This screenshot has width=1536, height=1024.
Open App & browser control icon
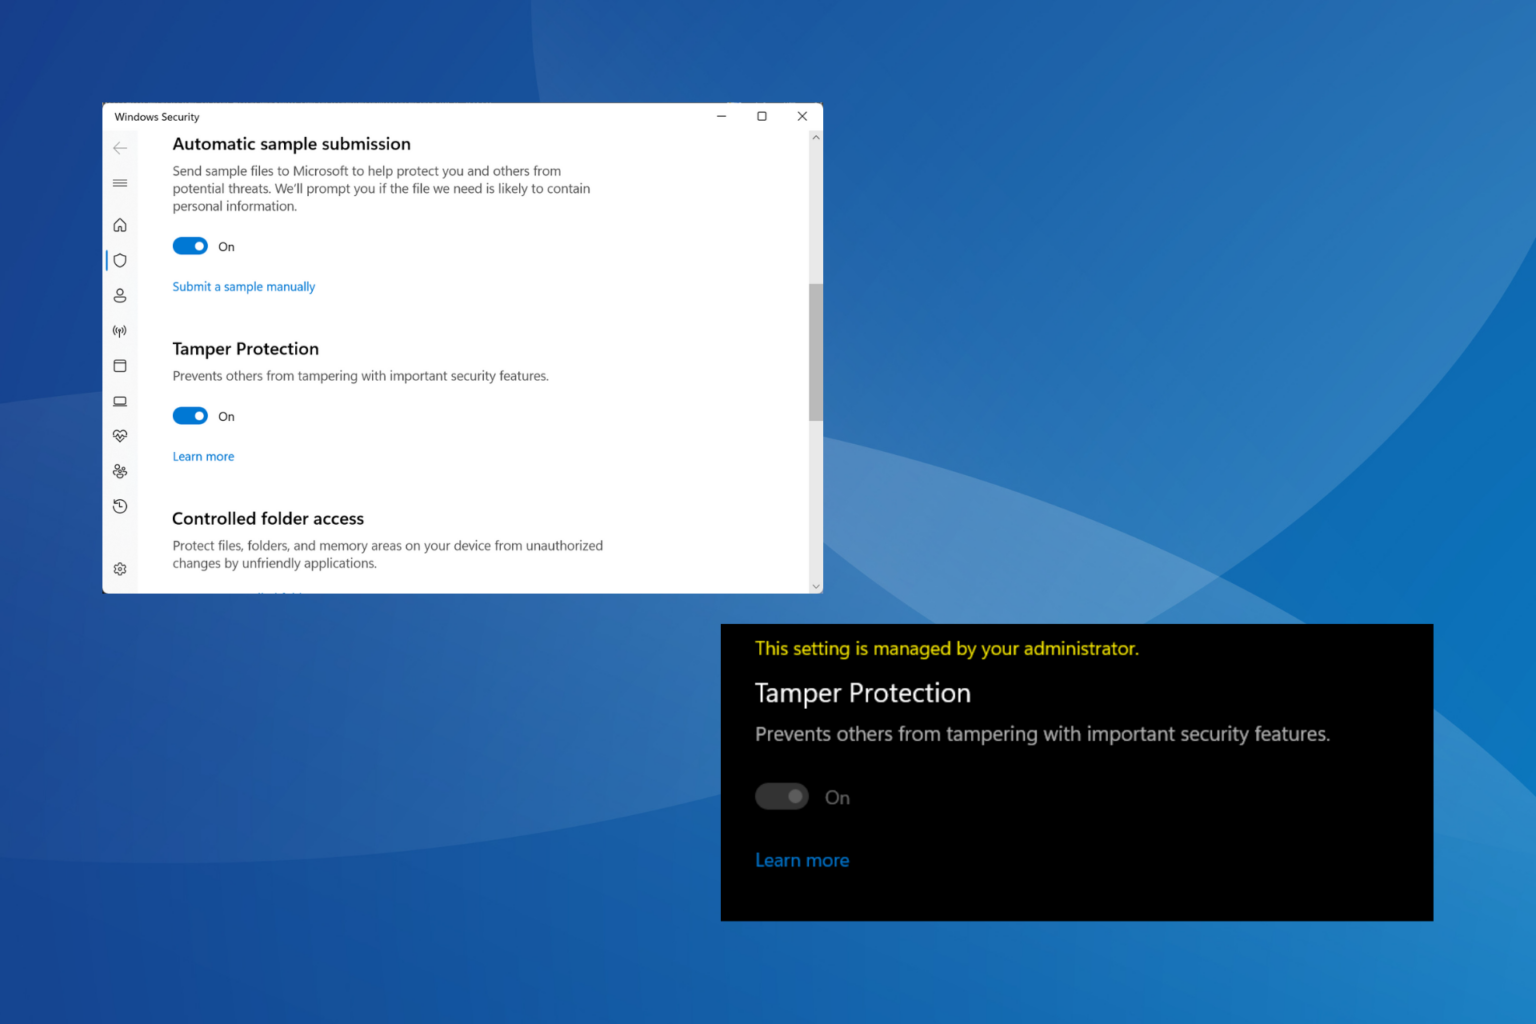click(x=120, y=366)
